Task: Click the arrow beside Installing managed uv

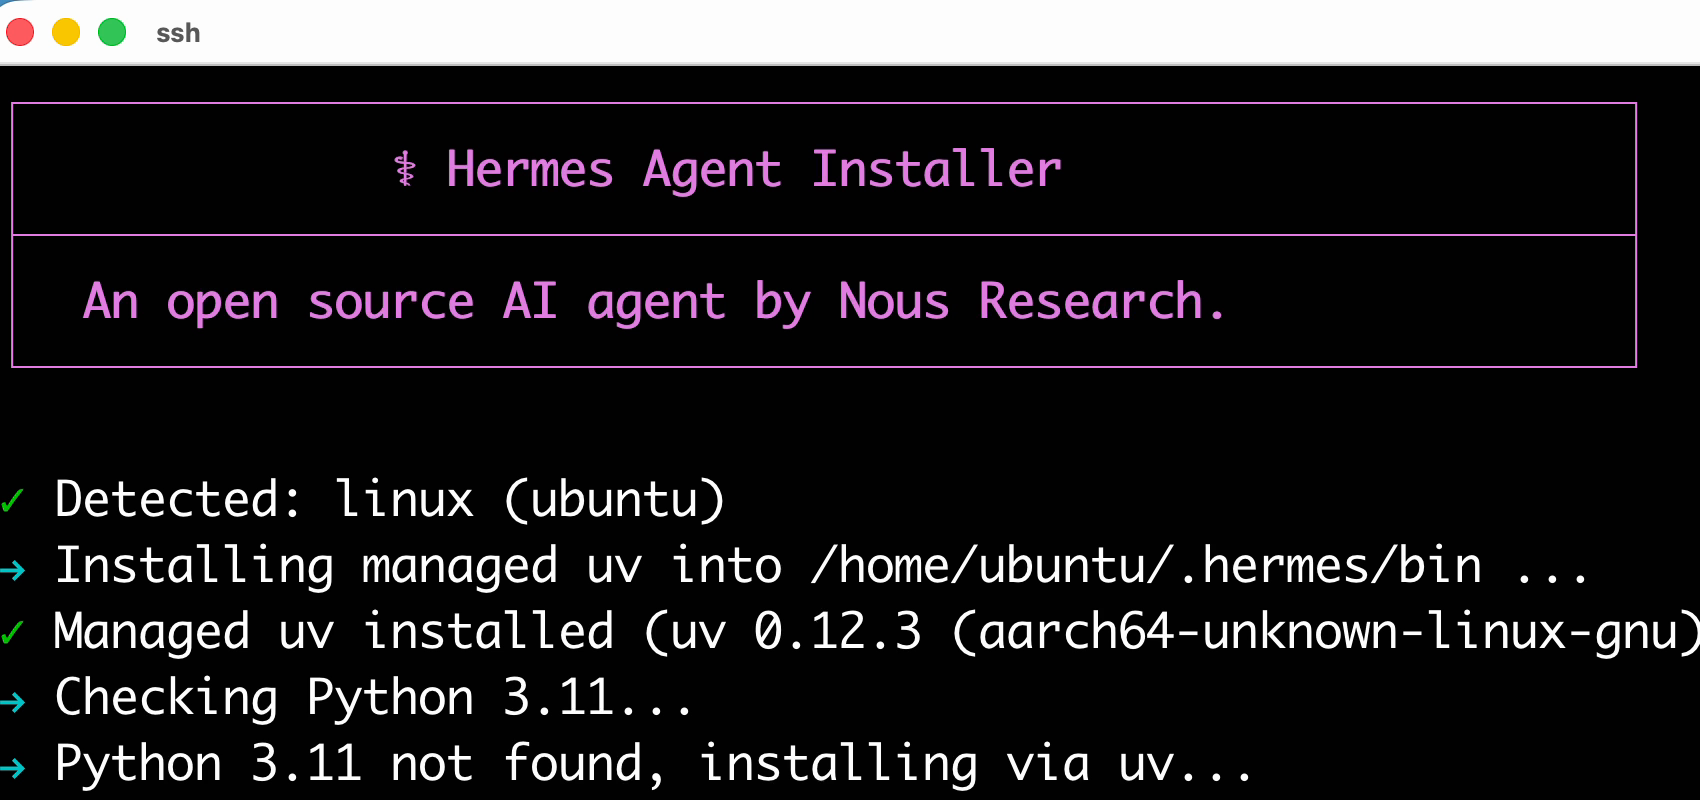Action: coord(13,570)
